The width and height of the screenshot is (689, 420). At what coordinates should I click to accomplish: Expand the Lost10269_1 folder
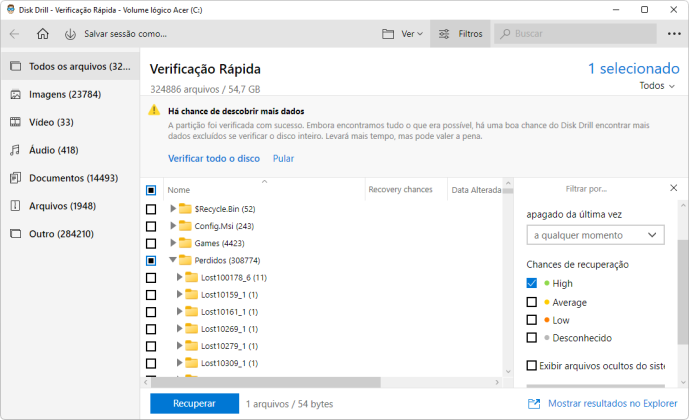(179, 328)
